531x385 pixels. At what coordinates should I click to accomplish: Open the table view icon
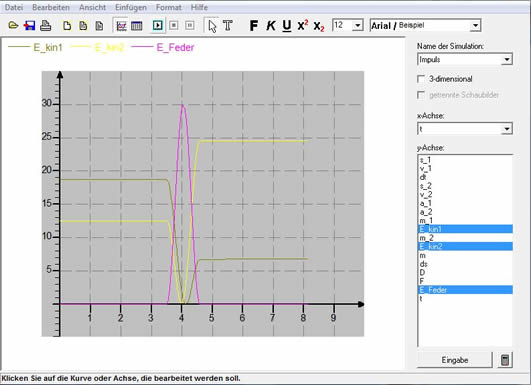(136, 25)
